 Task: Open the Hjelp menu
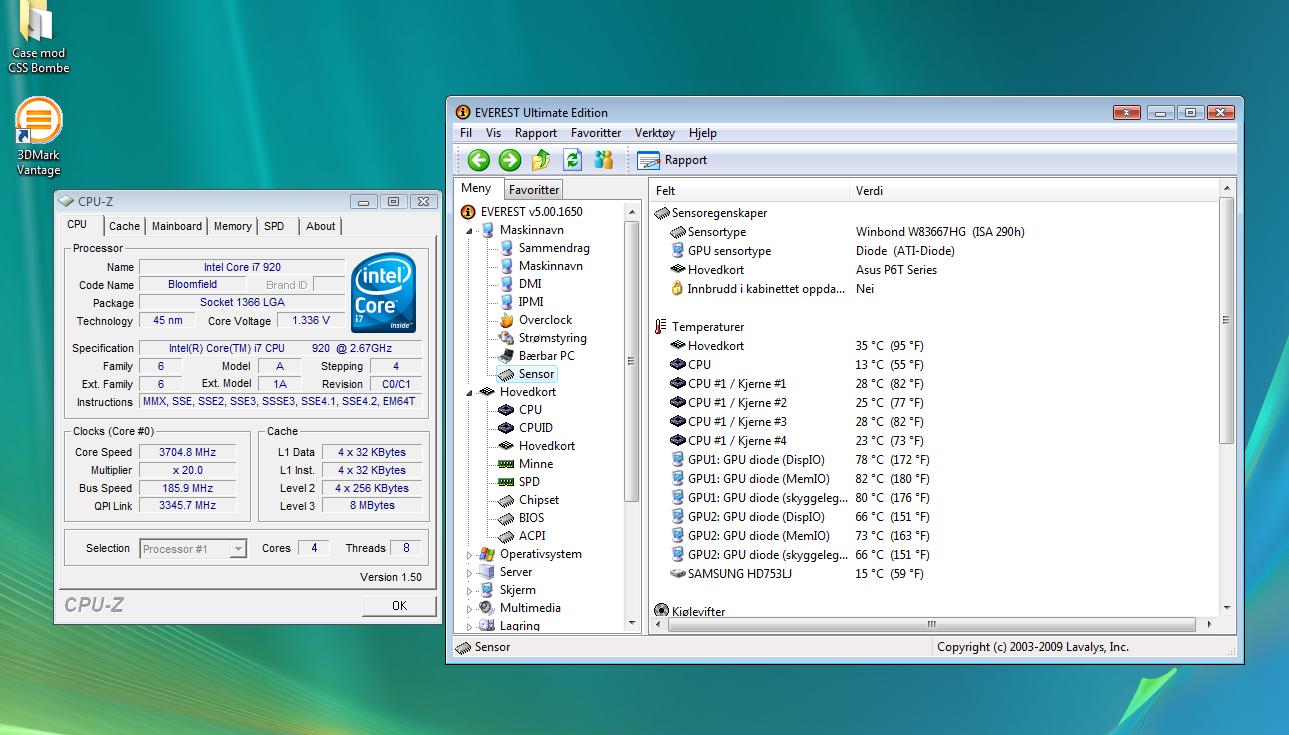pos(703,133)
